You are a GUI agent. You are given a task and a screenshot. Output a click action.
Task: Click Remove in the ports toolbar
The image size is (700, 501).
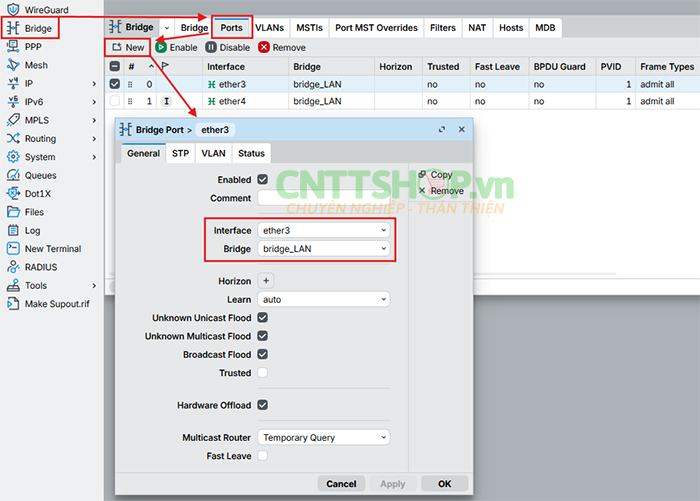(x=282, y=47)
